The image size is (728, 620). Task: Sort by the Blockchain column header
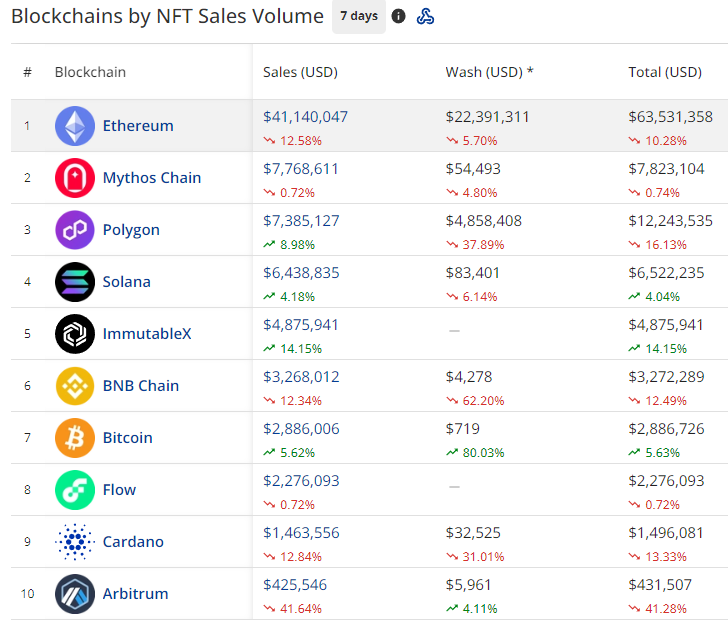90,72
